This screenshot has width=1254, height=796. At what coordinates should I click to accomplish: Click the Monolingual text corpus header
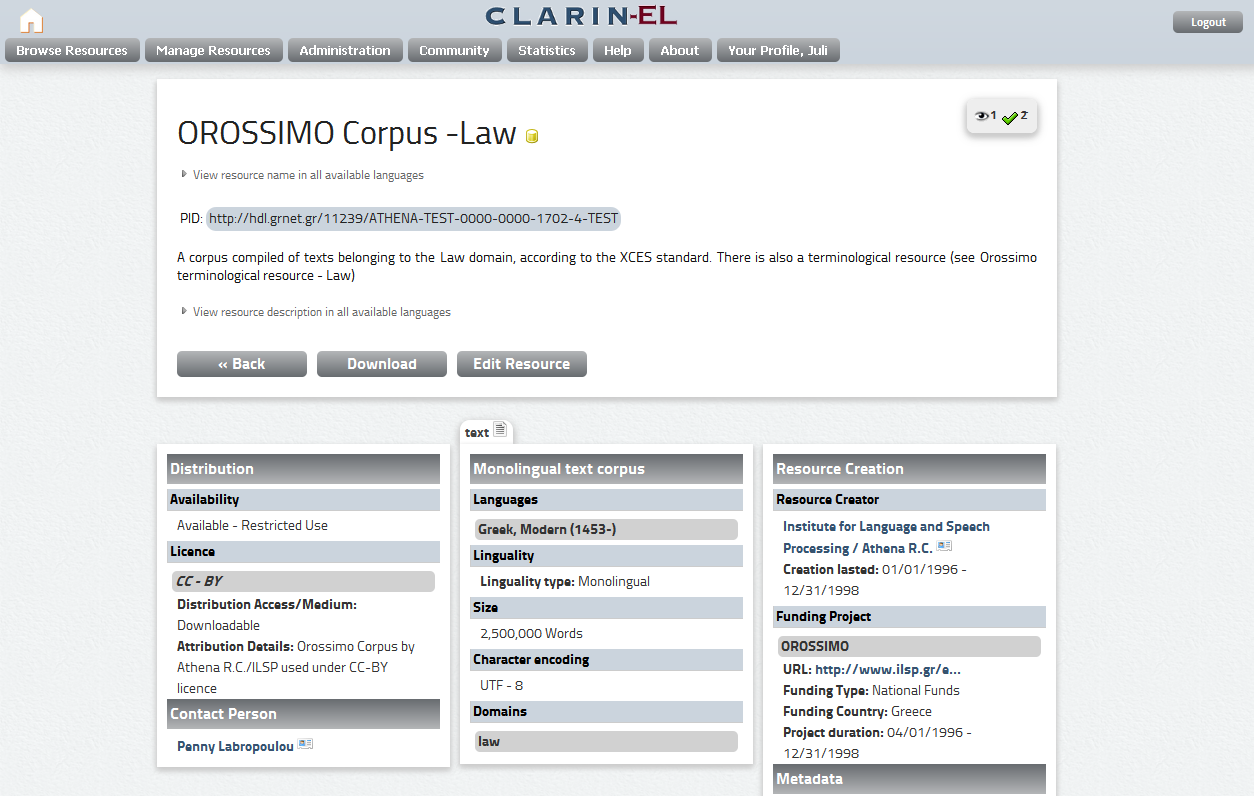coord(606,469)
